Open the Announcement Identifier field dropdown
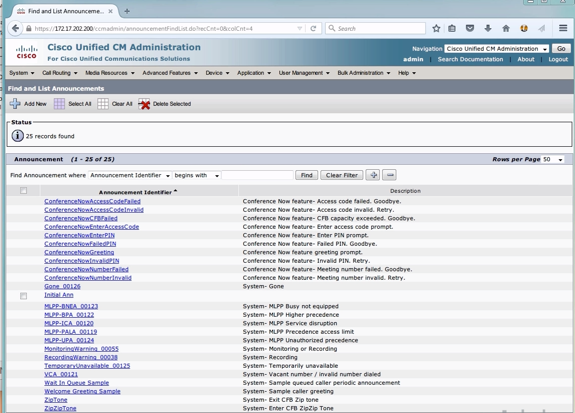 pyautogui.click(x=130, y=175)
